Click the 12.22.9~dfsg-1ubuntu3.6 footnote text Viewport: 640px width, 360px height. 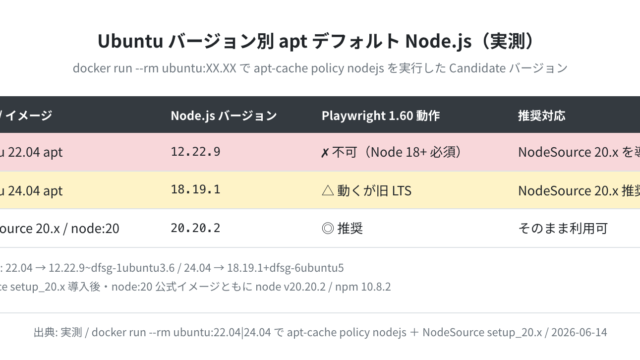[x=111, y=268]
